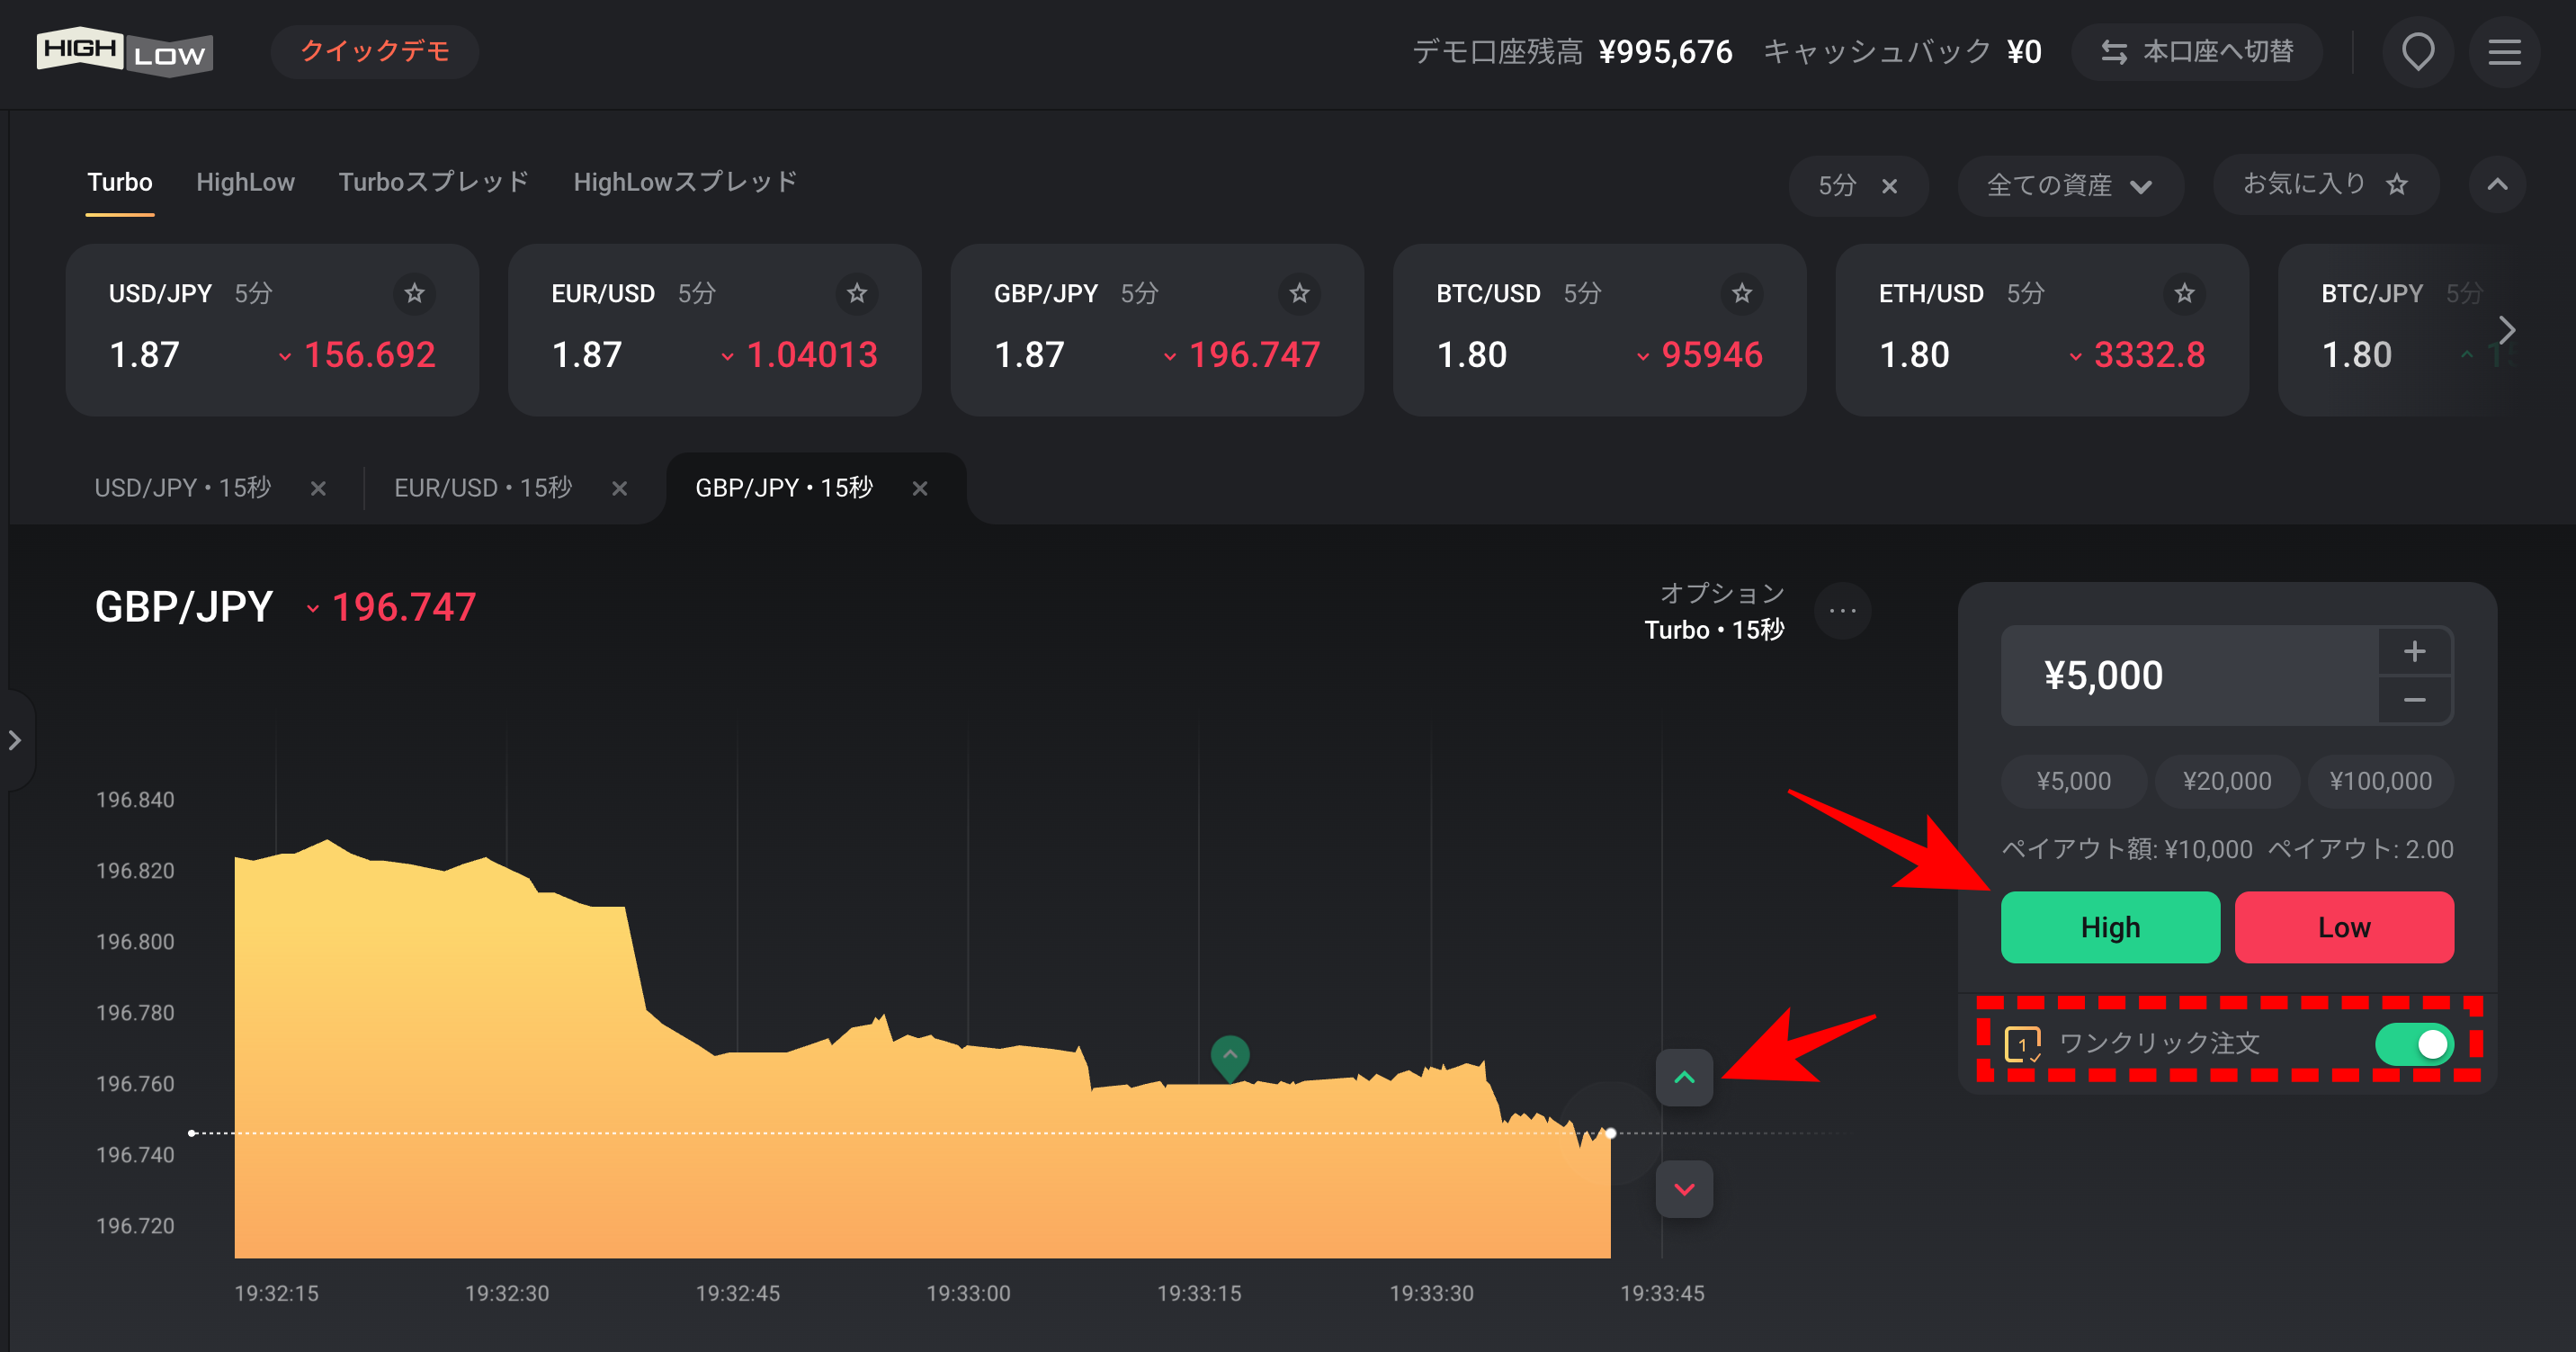Open the location pin icon in header
This screenshot has height=1352, width=2576.
click(x=2418, y=52)
